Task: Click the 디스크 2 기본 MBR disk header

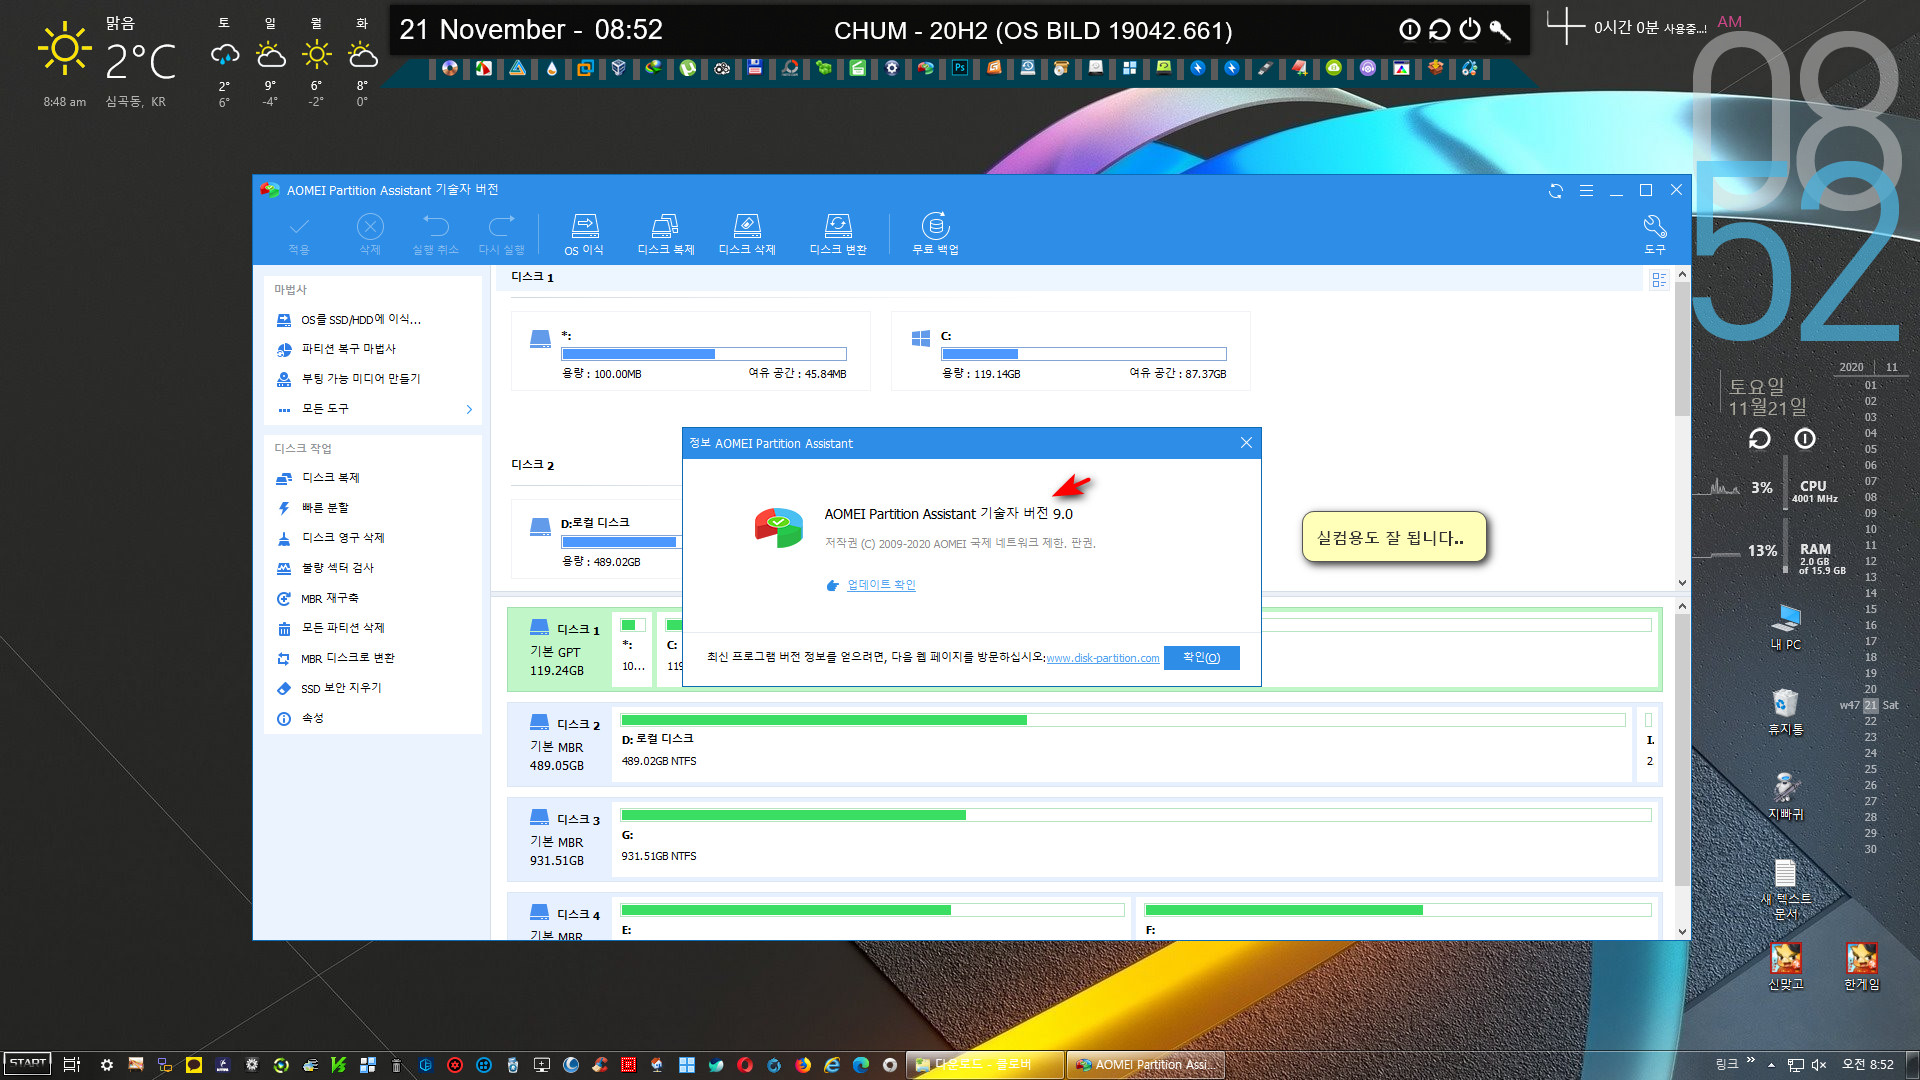Action: [x=559, y=744]
